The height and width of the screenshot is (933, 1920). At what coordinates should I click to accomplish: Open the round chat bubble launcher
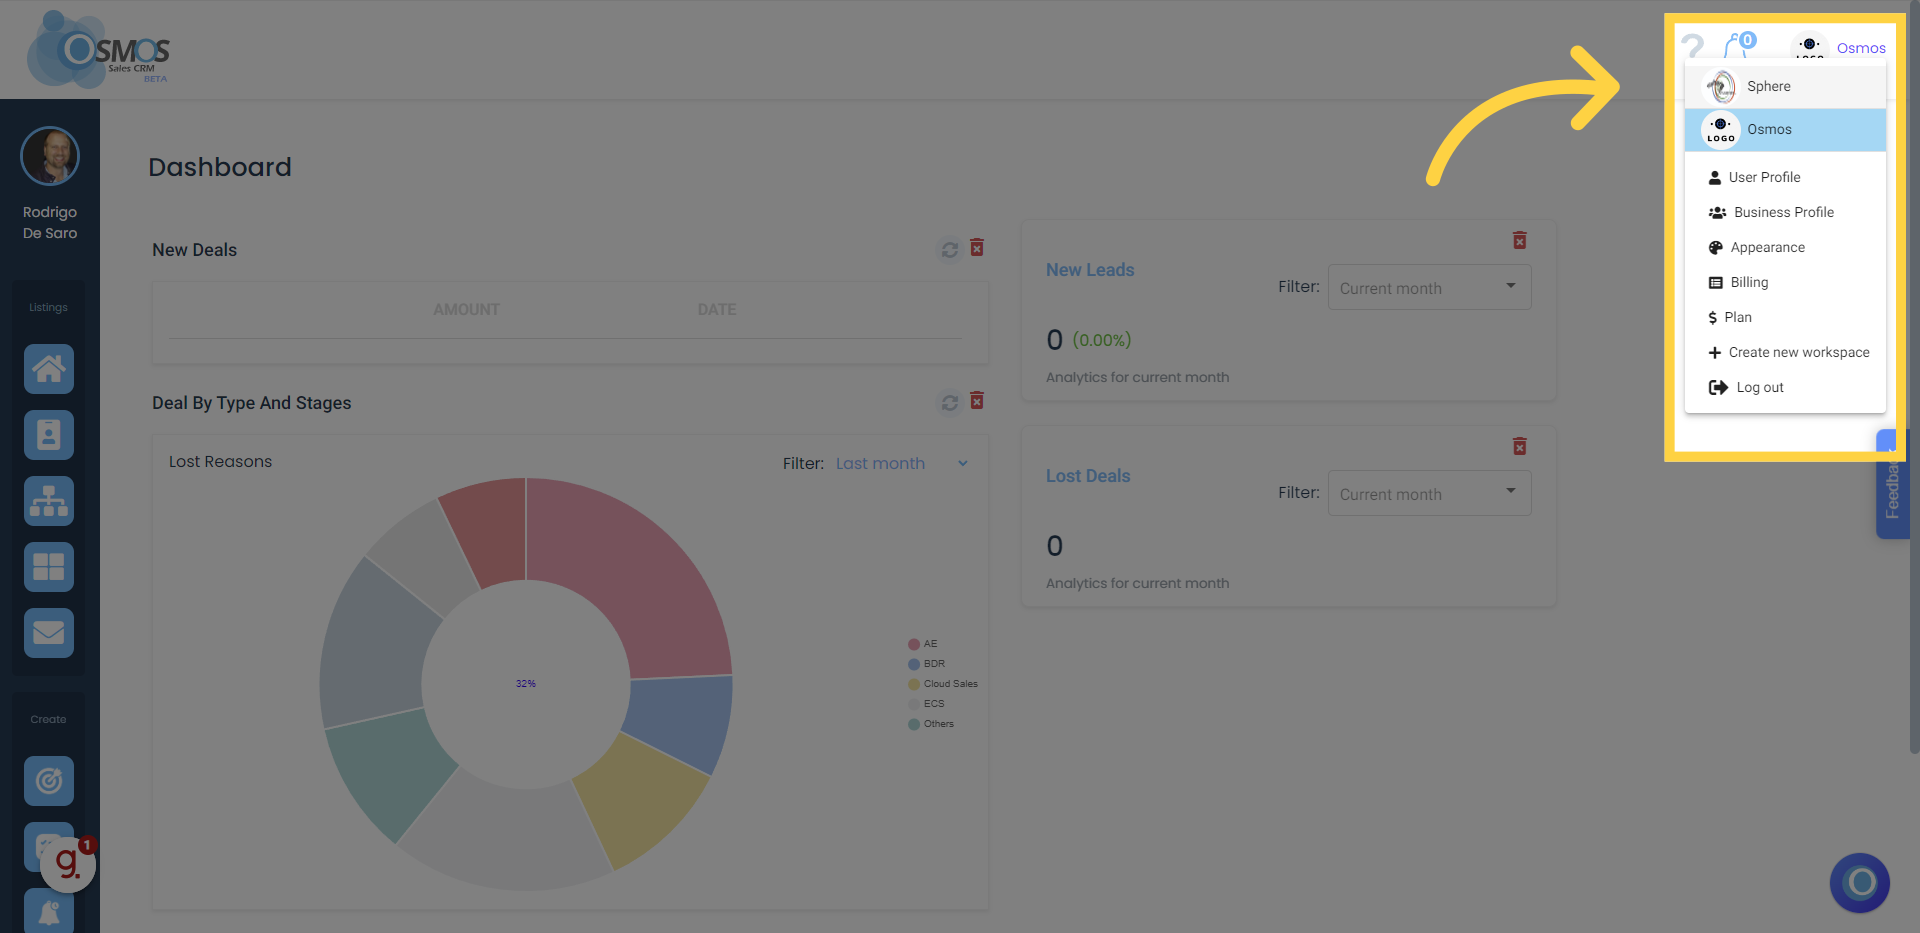point(1860,883)
